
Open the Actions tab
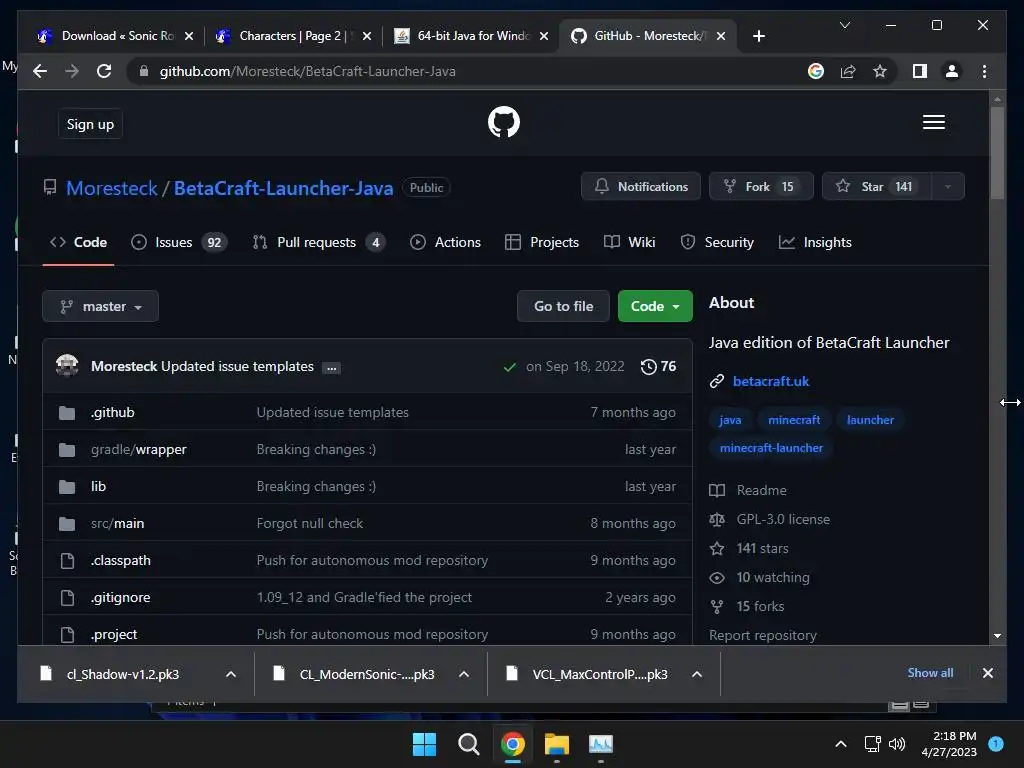(x=445, y=242)
